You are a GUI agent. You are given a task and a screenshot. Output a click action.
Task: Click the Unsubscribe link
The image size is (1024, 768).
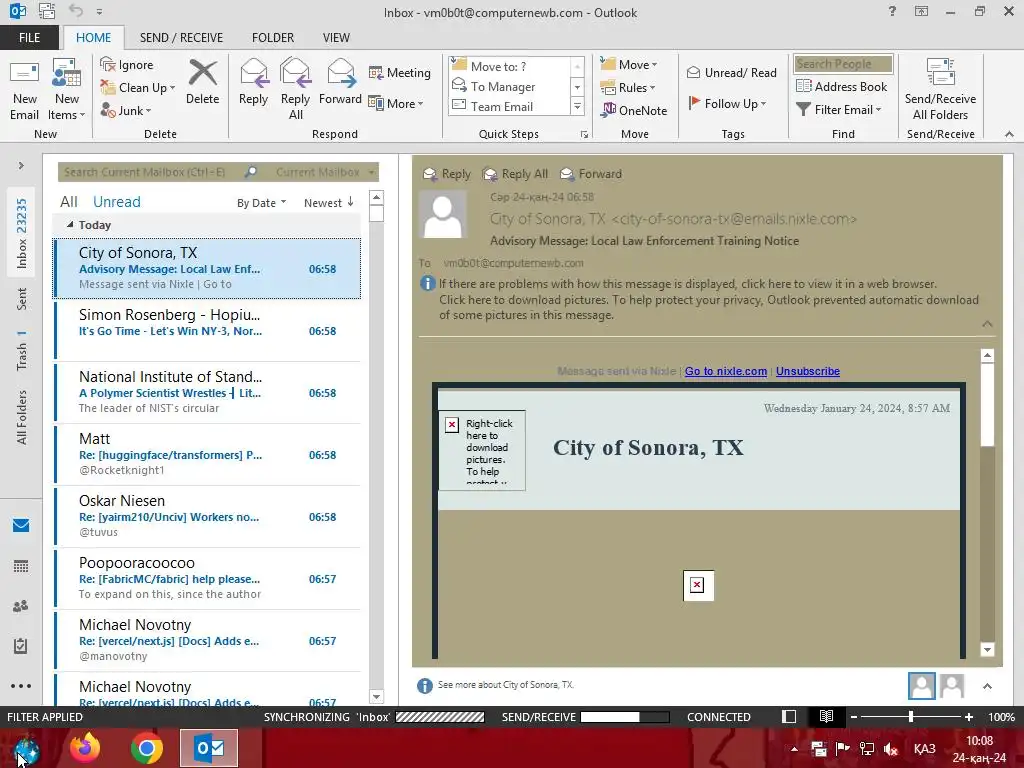tap(808, 371)
